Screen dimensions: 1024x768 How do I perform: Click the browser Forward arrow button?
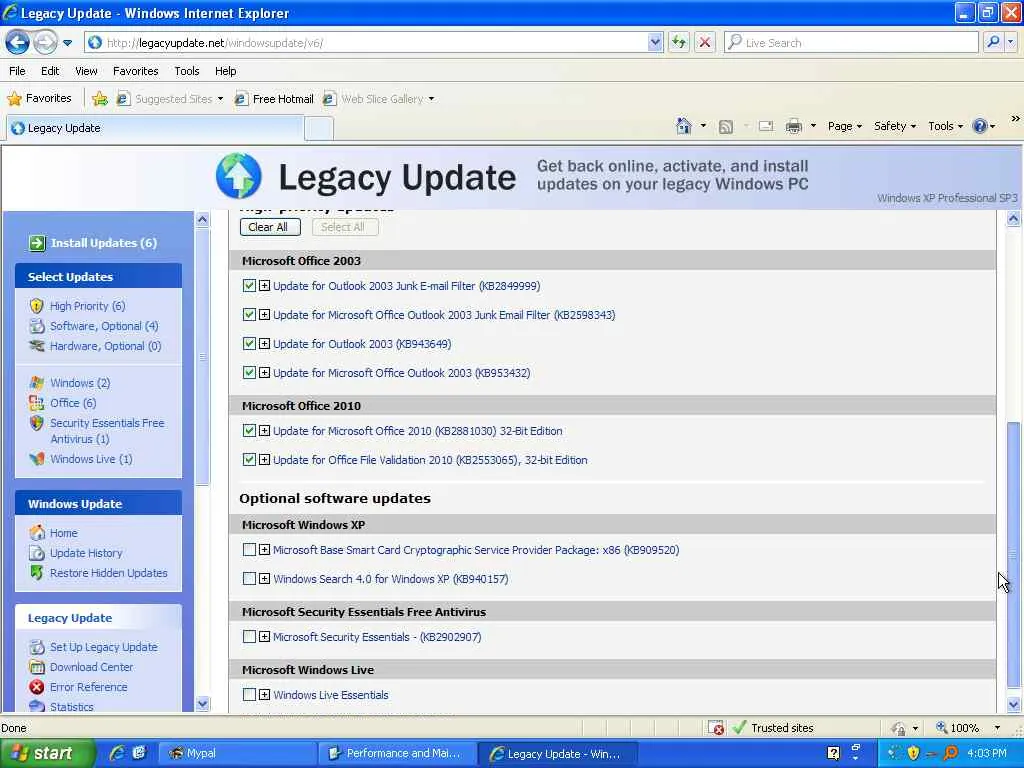click(45, 42)
